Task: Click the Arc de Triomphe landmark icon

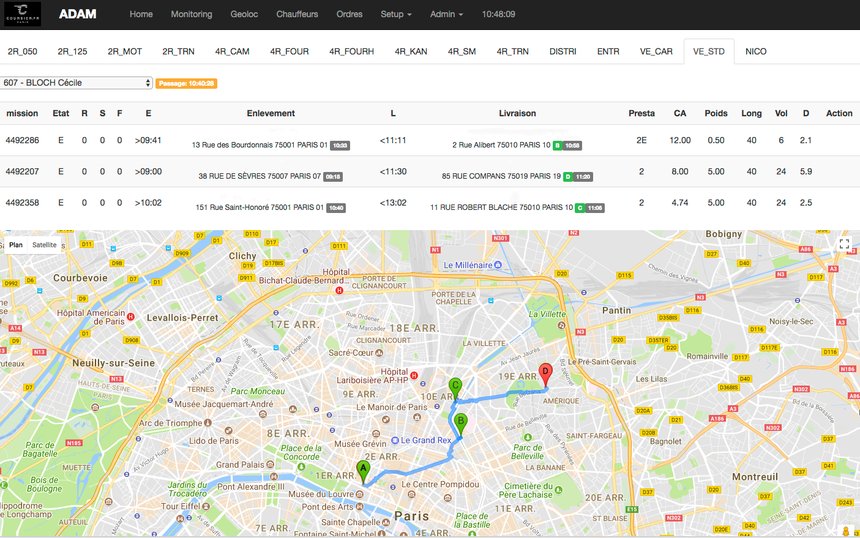Action: pyautogui.click(x=208, y=423)
